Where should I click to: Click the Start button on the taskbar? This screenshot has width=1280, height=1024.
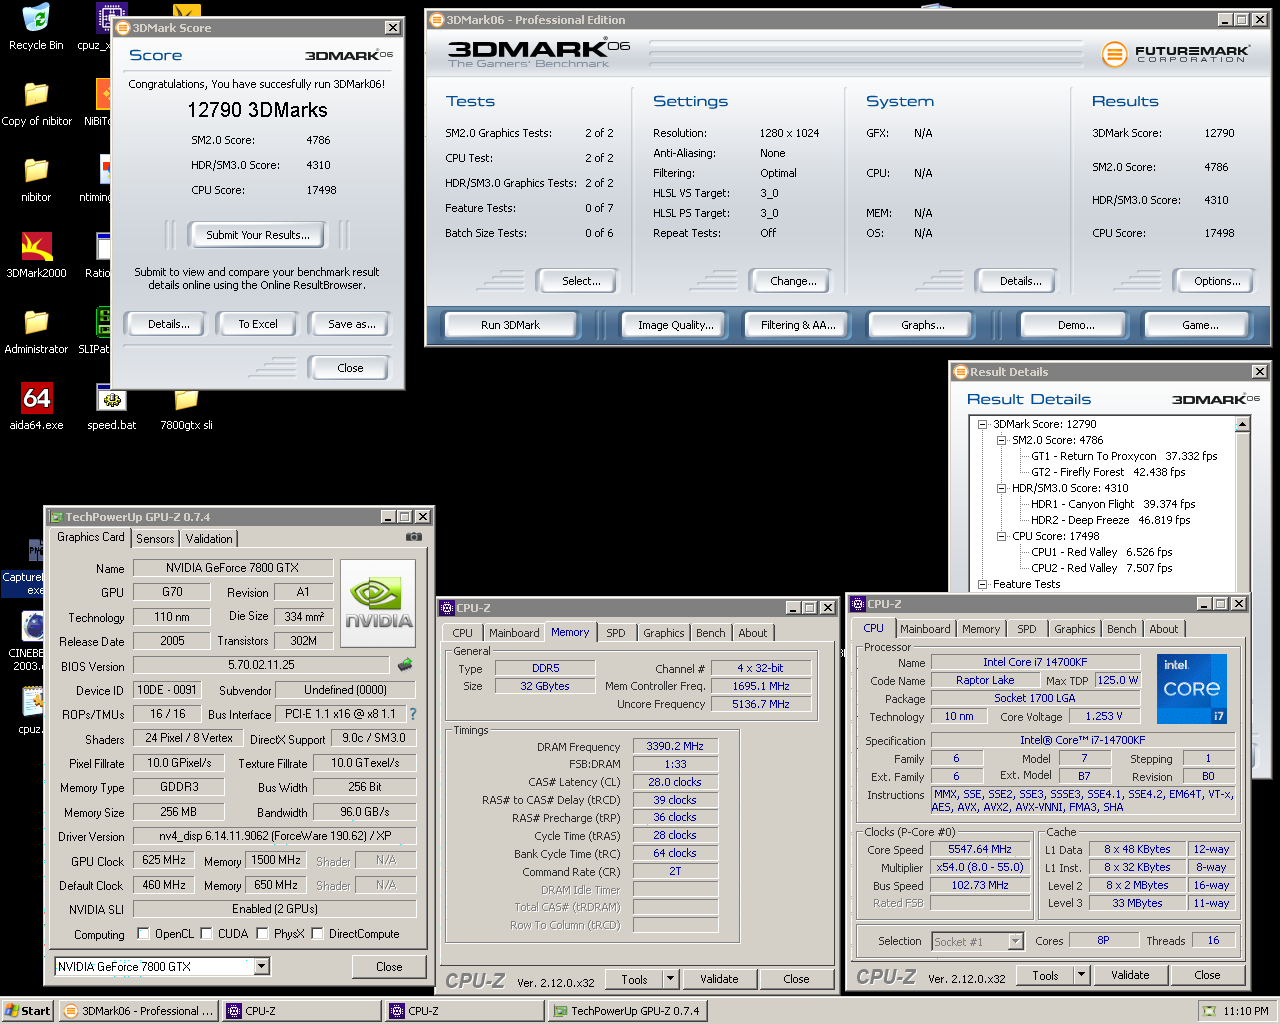click(x=27, y=1011)
